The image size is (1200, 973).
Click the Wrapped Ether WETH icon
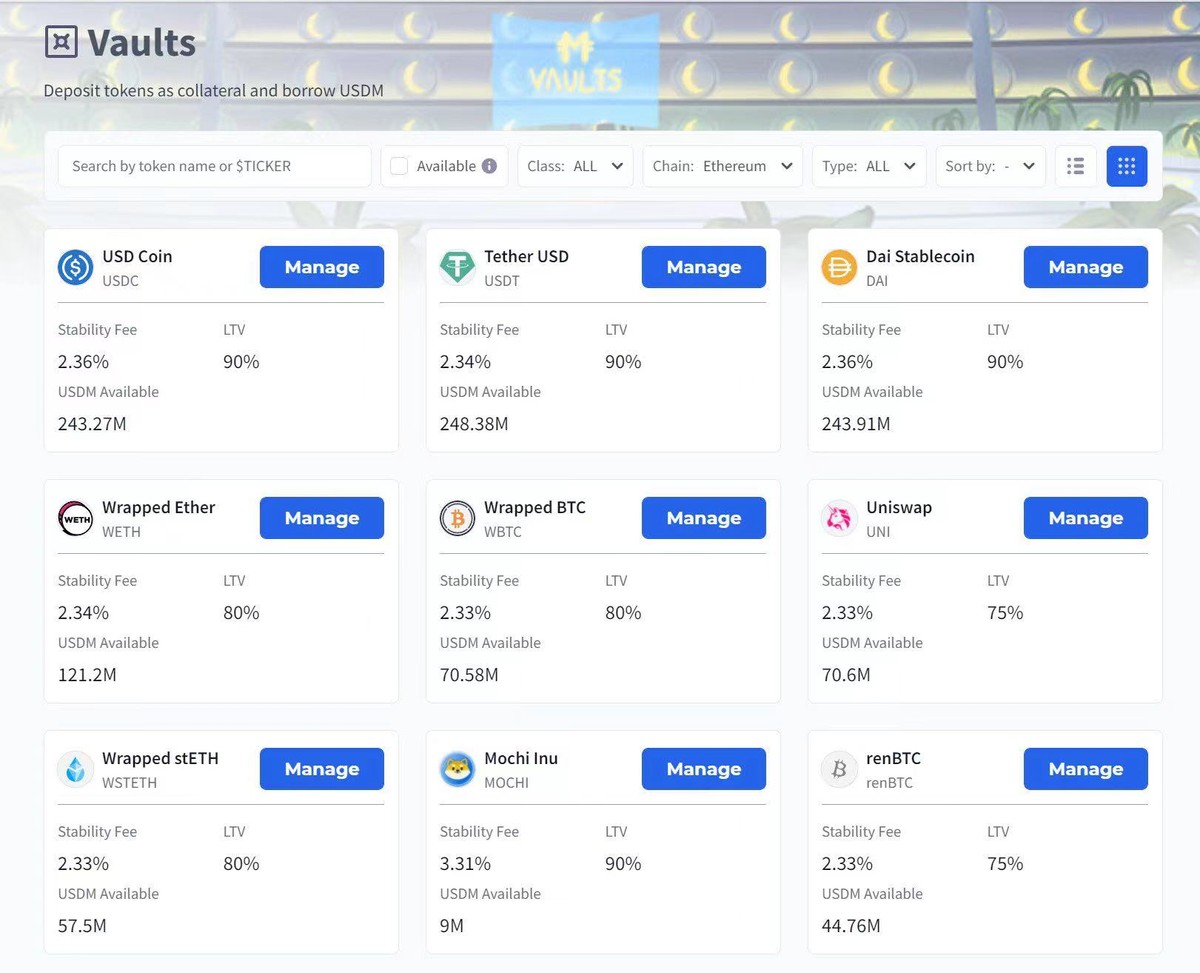point(75,518)
